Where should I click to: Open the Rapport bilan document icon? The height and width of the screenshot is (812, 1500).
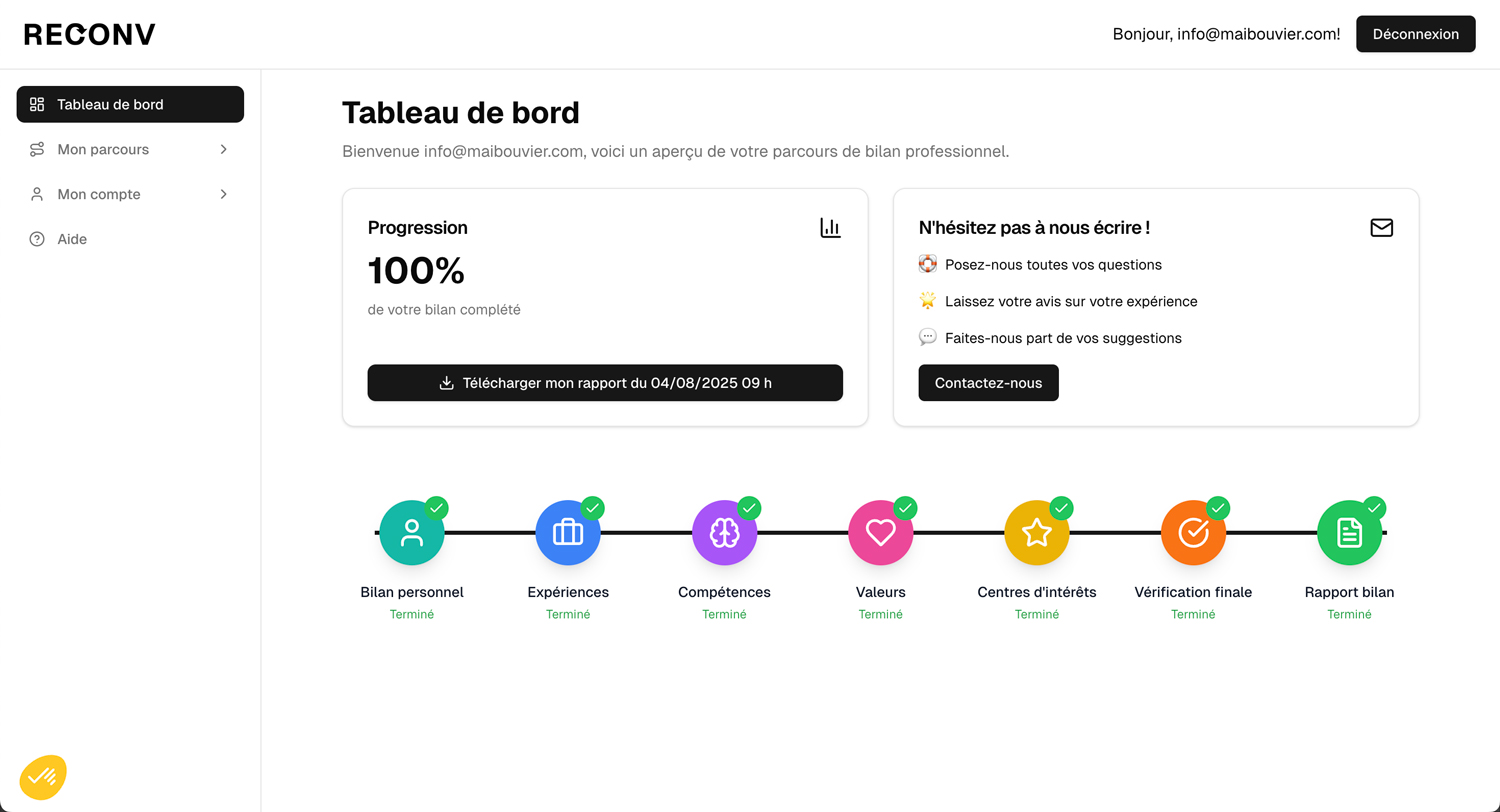click(x=1349, y=533)
